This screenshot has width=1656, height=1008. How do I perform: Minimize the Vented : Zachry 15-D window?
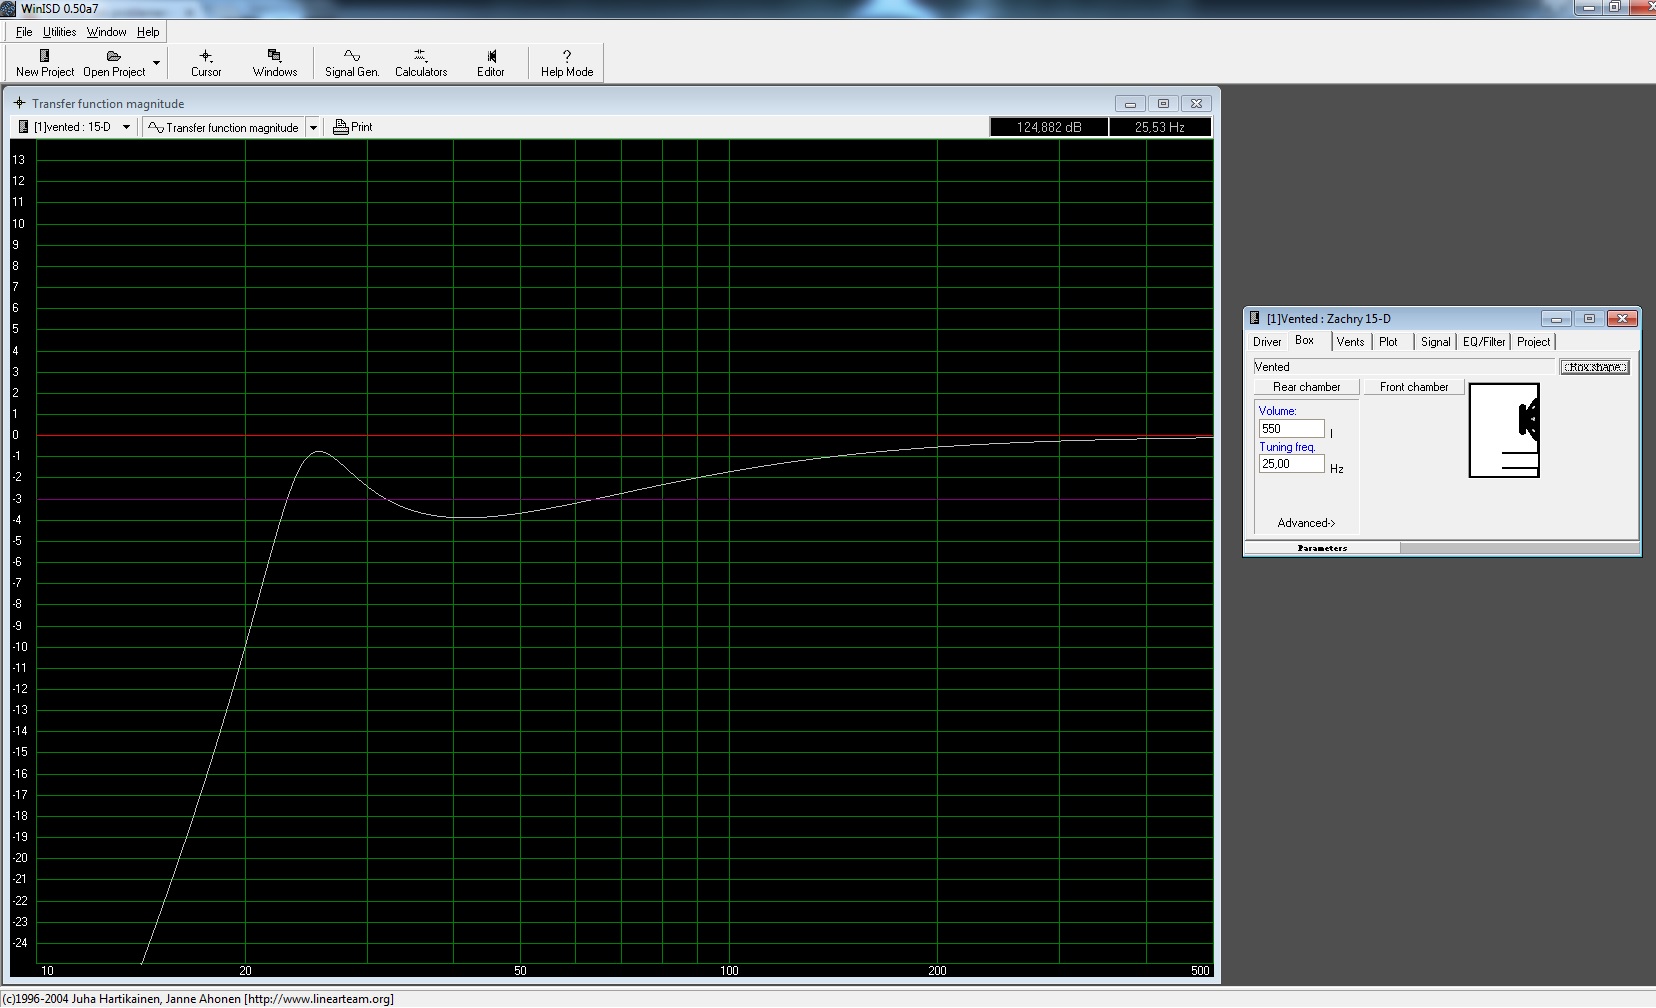point(1555,319)
